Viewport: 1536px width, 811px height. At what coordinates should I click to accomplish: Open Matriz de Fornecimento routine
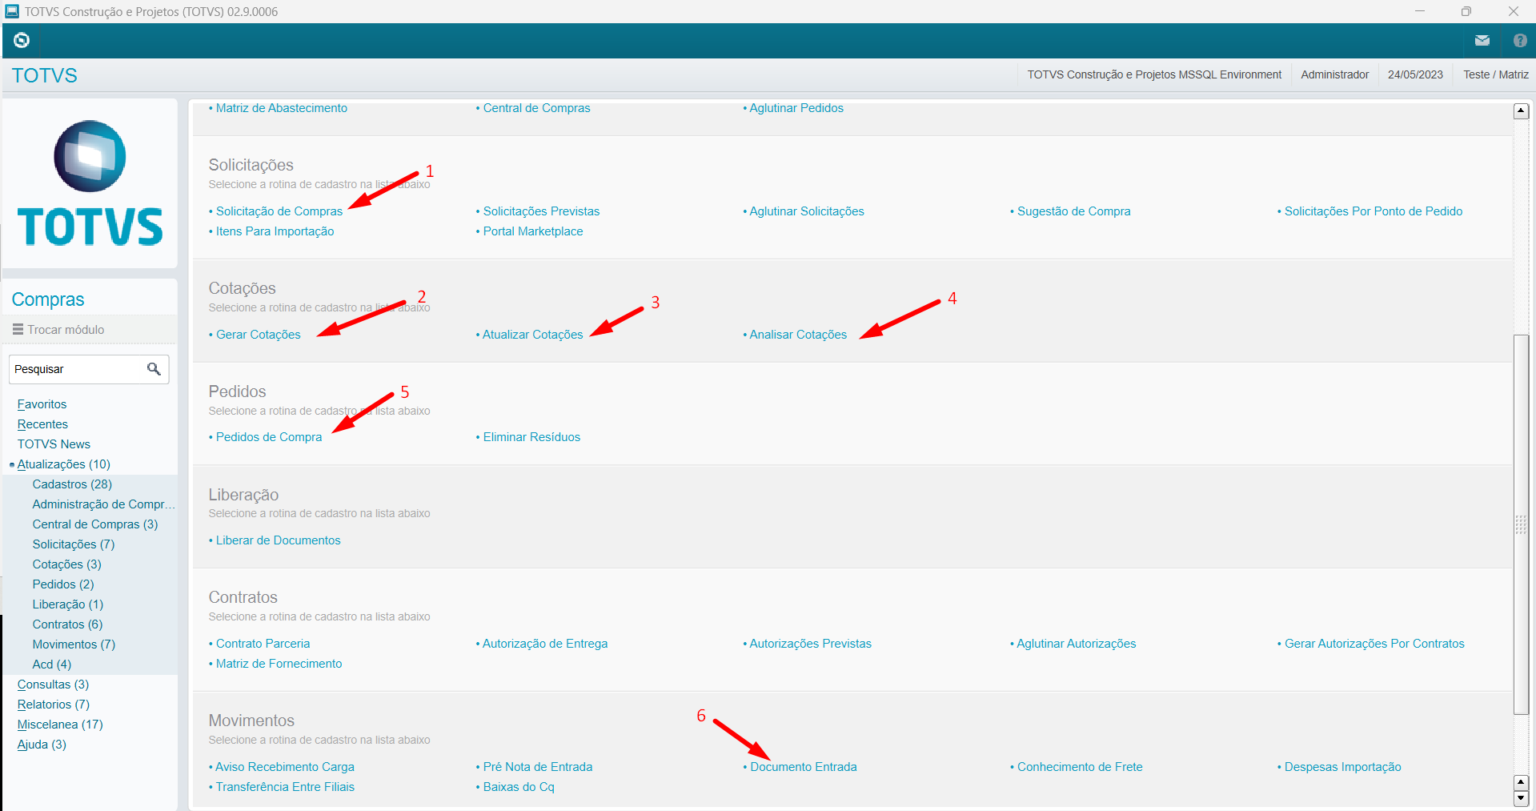point(279,664)
